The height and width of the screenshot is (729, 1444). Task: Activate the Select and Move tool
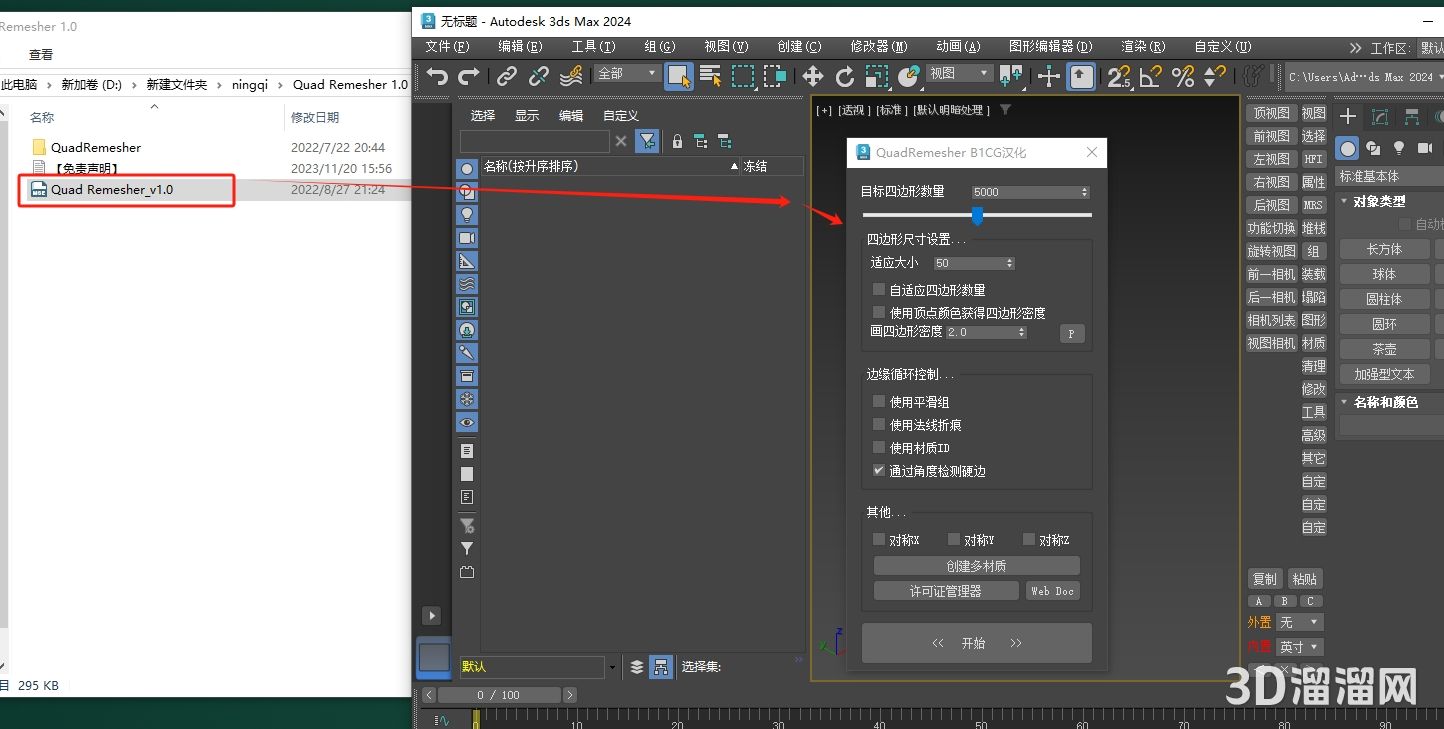click(813, 76)
